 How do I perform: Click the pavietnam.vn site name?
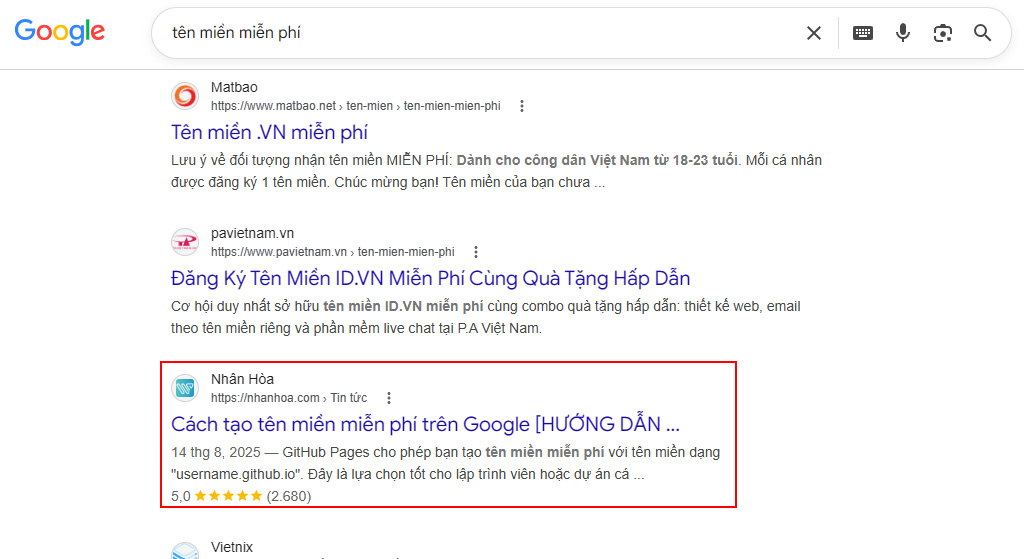click(x=252, y=233)
